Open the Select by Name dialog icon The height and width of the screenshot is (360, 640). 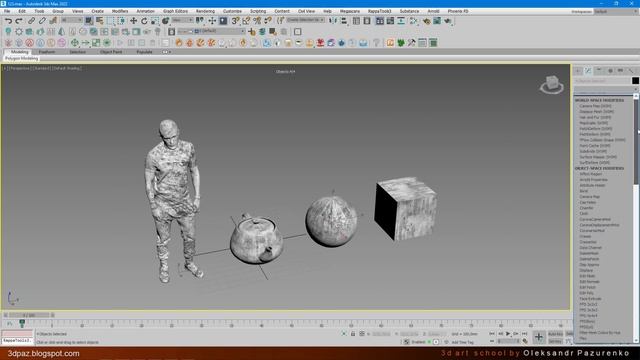(100, 20)
